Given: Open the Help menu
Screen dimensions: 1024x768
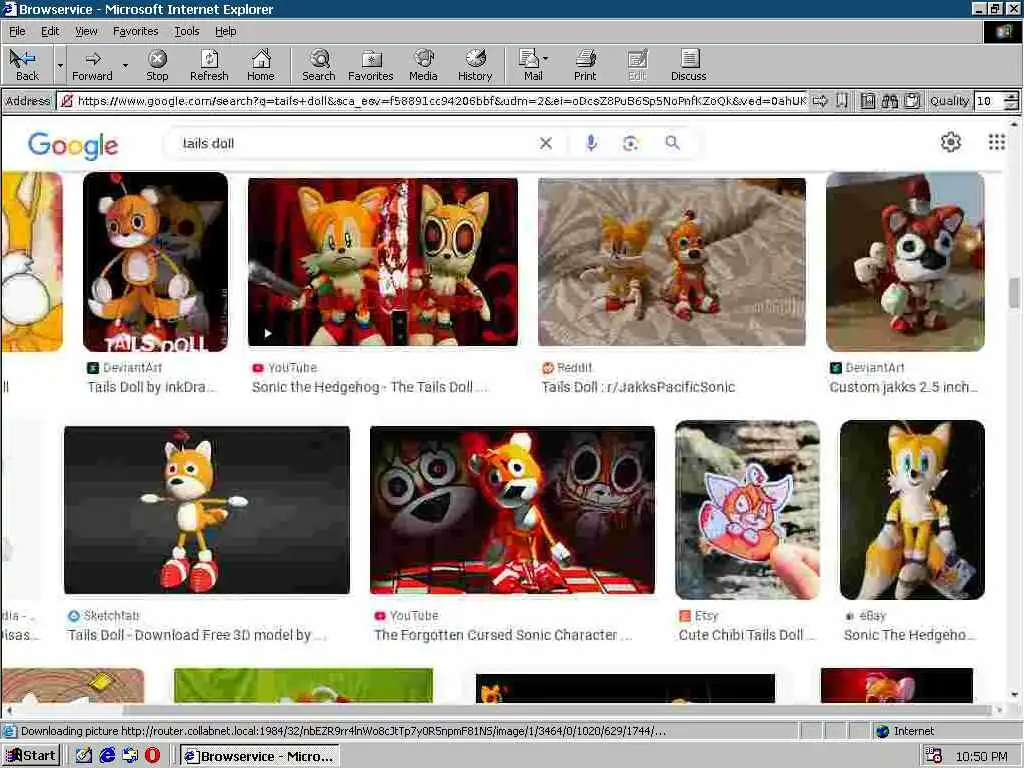Looking at the screenshot, I should click(x=225, y=31).
